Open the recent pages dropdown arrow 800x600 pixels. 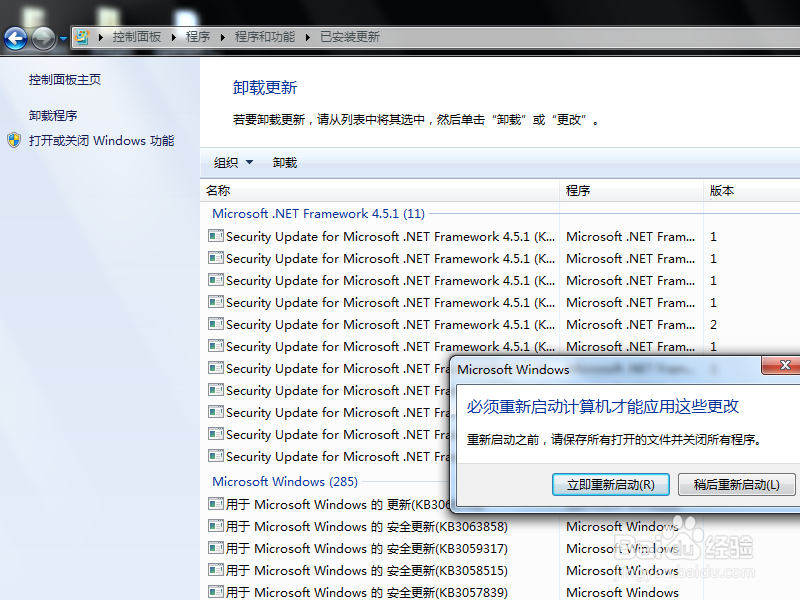click(x=63, y=38)
